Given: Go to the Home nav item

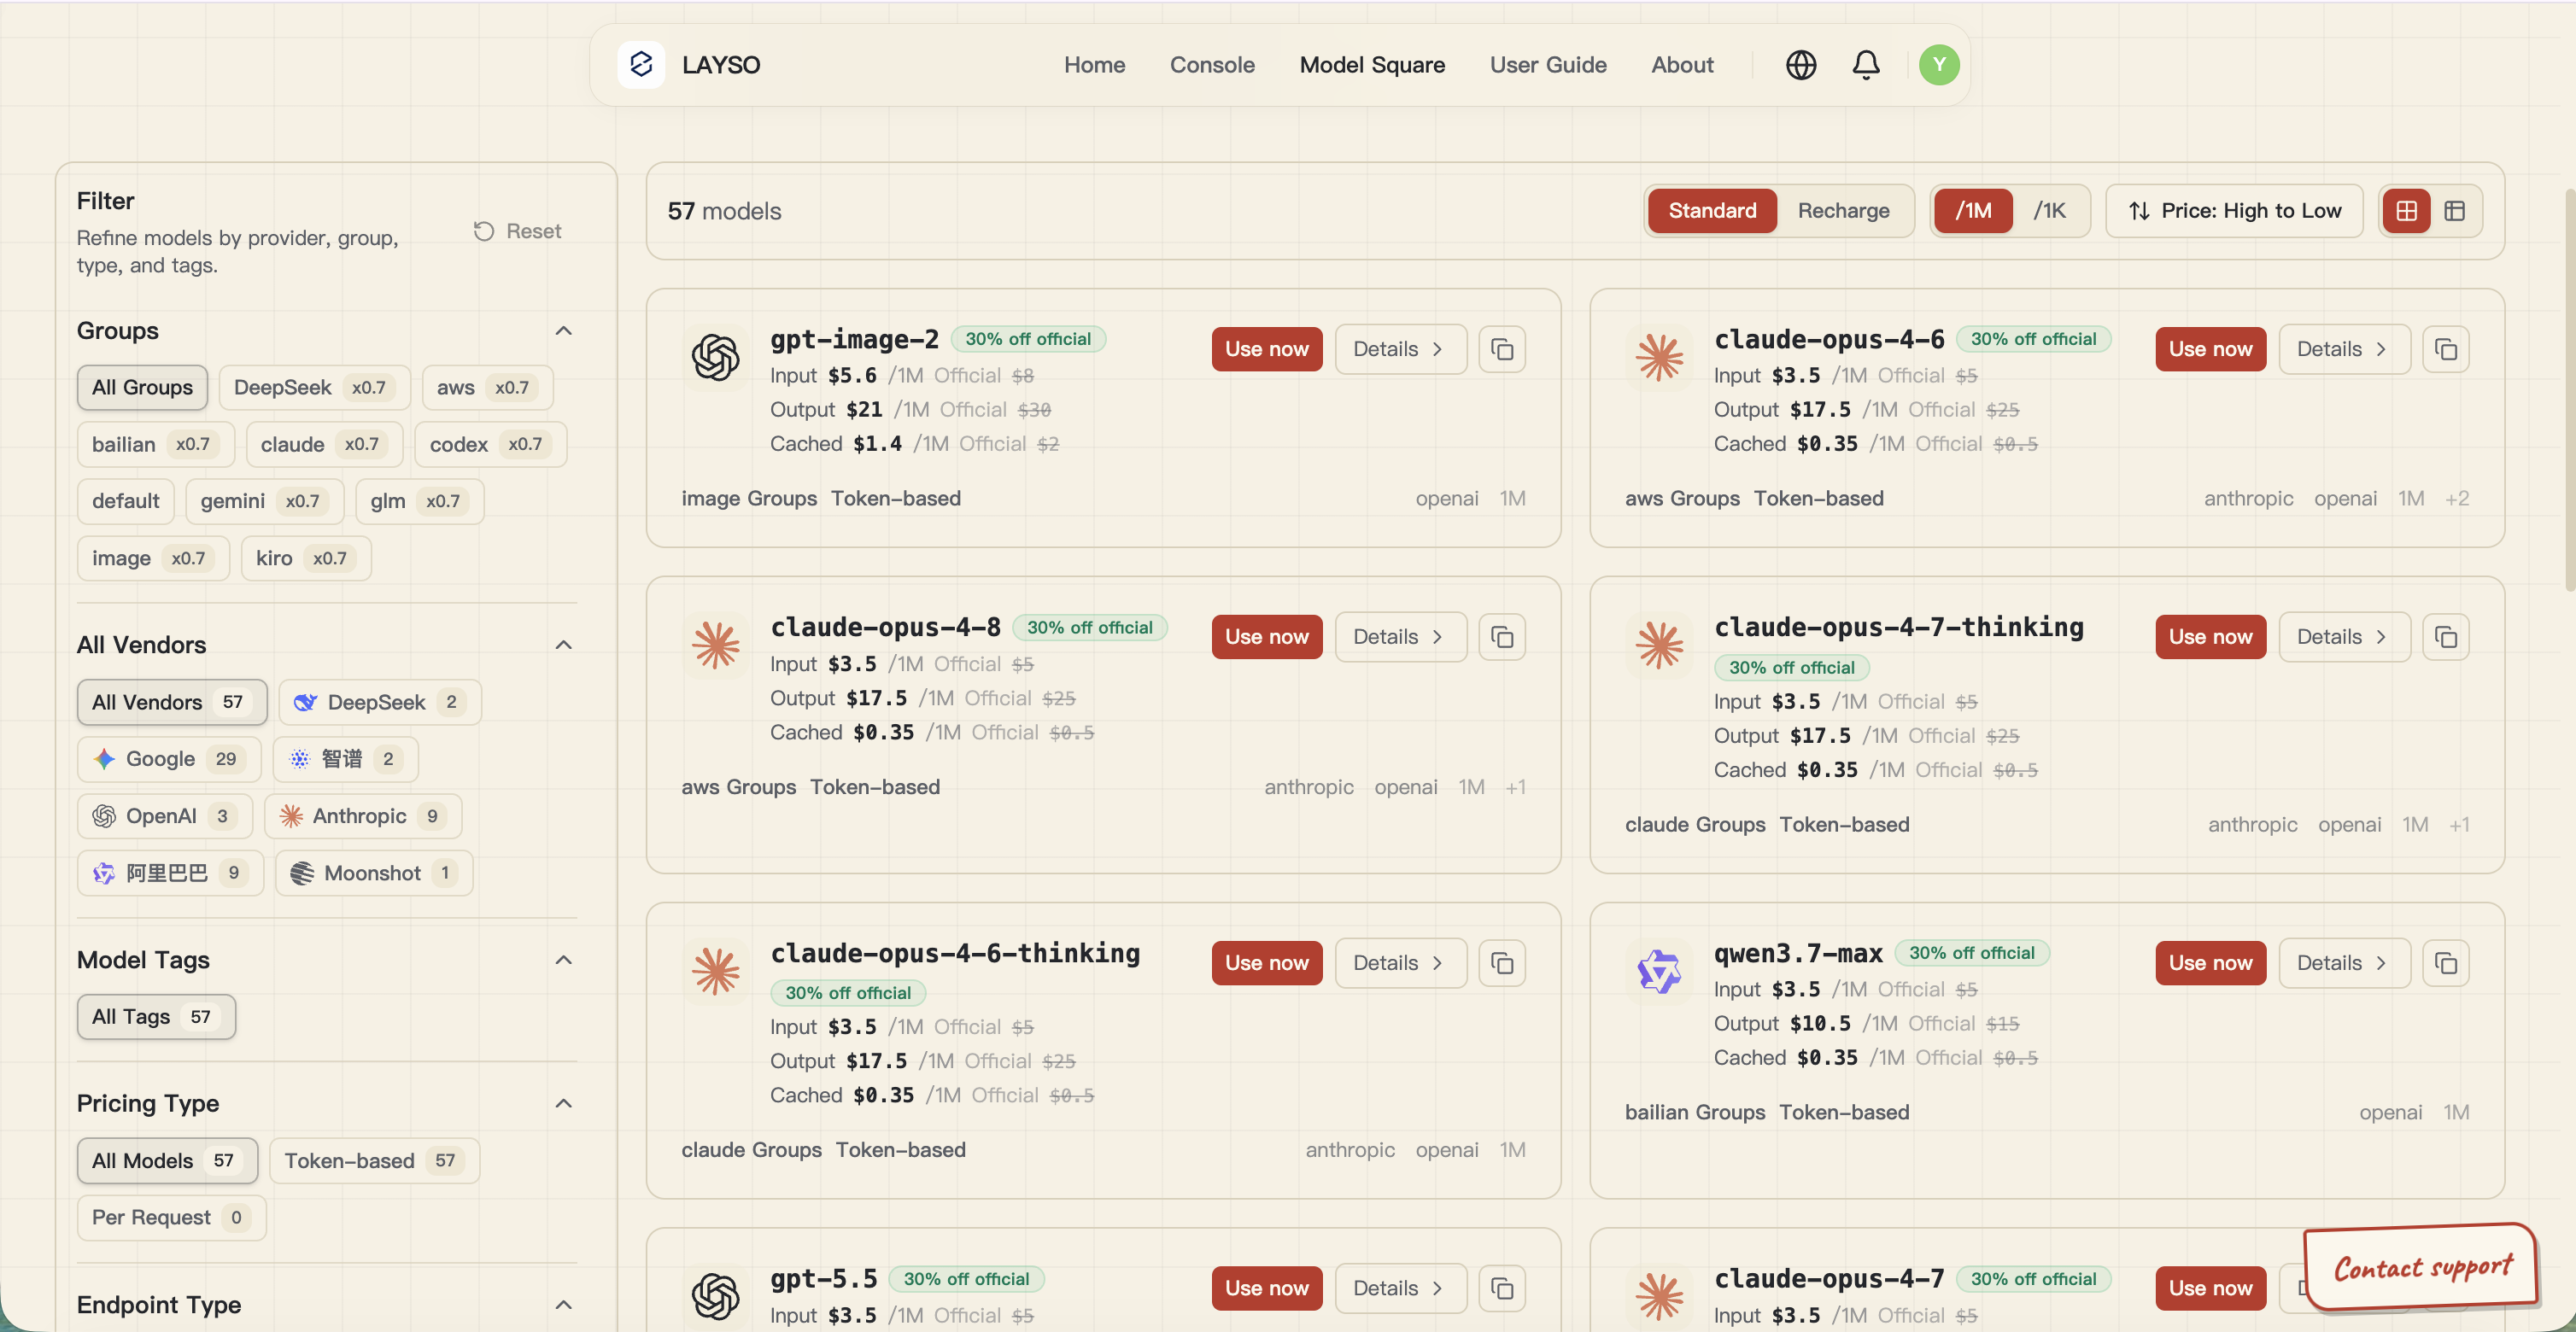Looking at the screenshot, I should coord(1094,65).
